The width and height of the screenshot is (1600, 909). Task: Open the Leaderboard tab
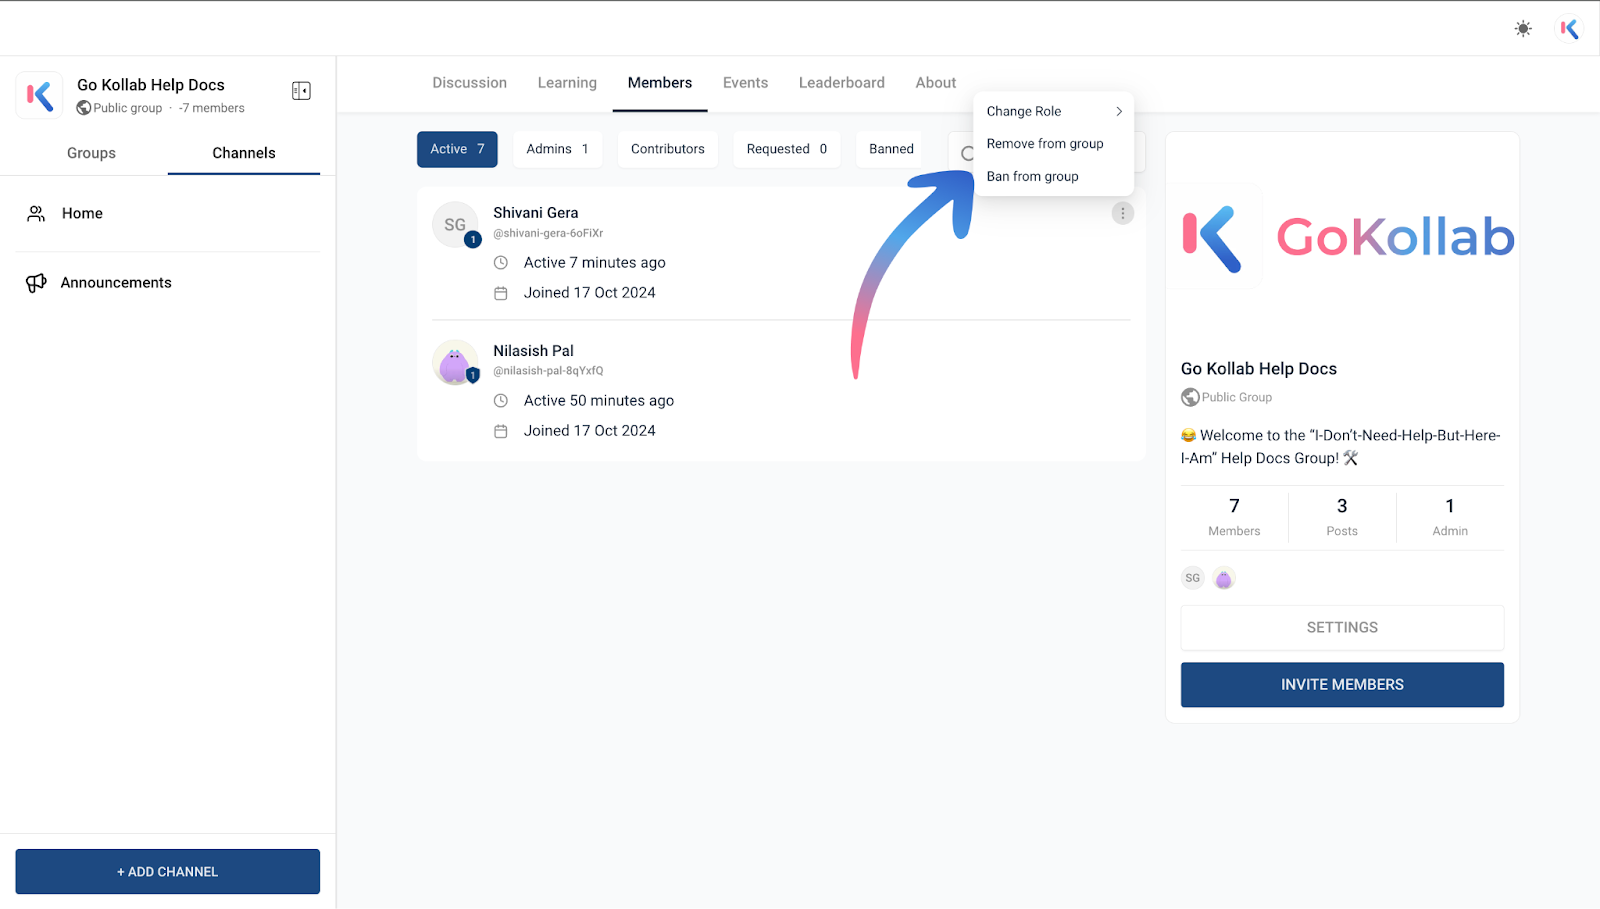point(842,83)
